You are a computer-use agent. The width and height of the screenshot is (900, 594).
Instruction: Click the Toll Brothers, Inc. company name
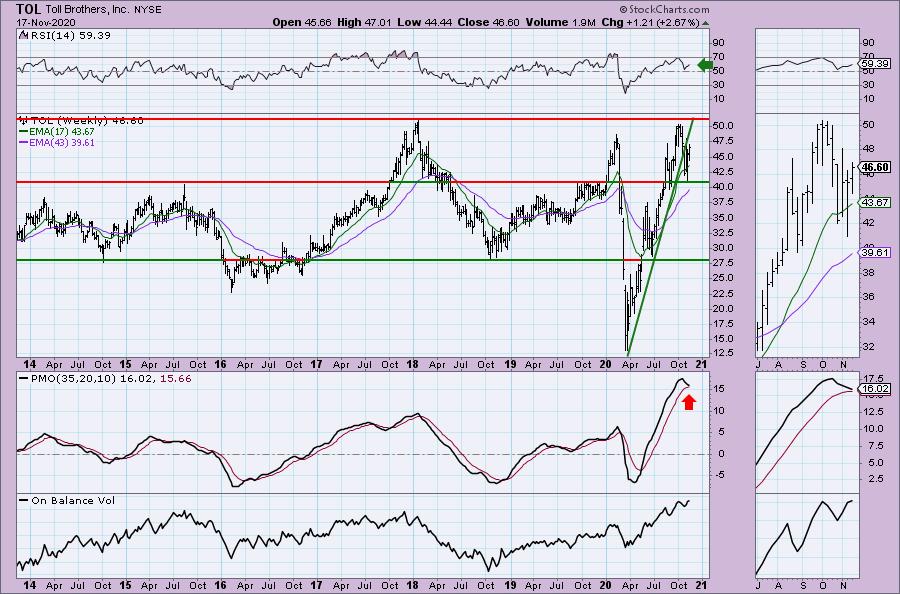(88, 10)
